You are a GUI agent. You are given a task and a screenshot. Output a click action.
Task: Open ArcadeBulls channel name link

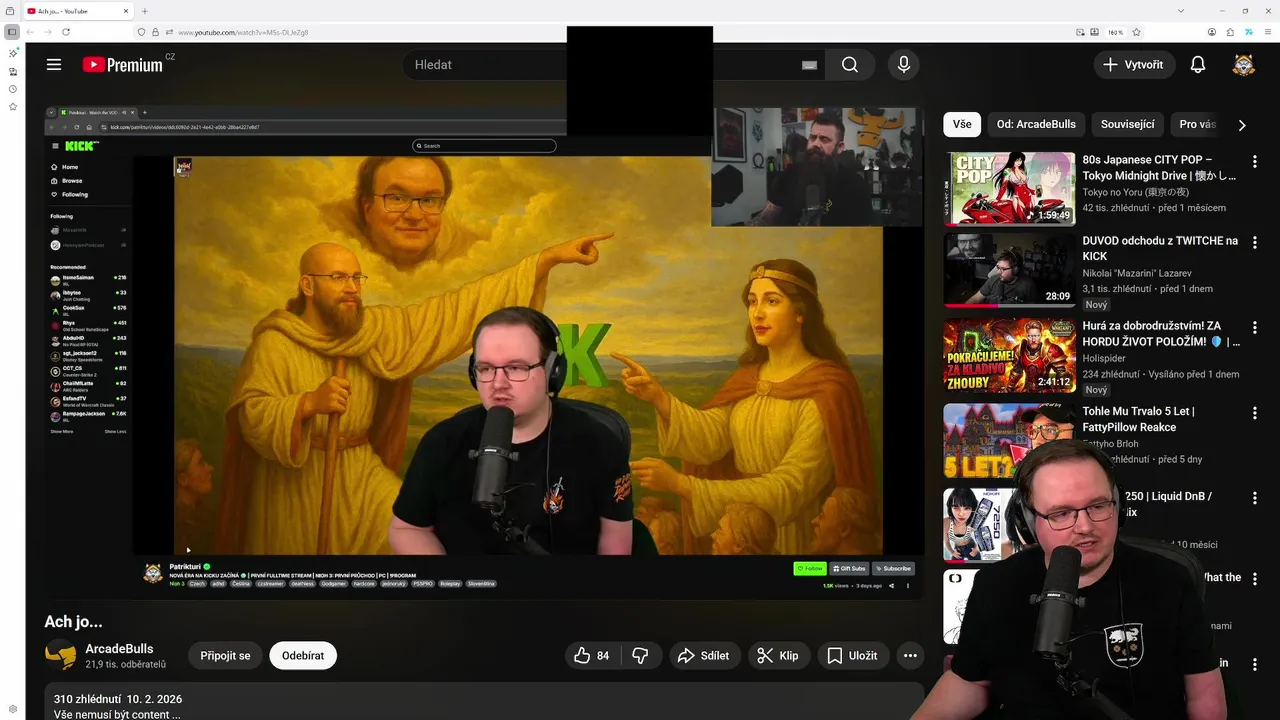pos(119,648)
